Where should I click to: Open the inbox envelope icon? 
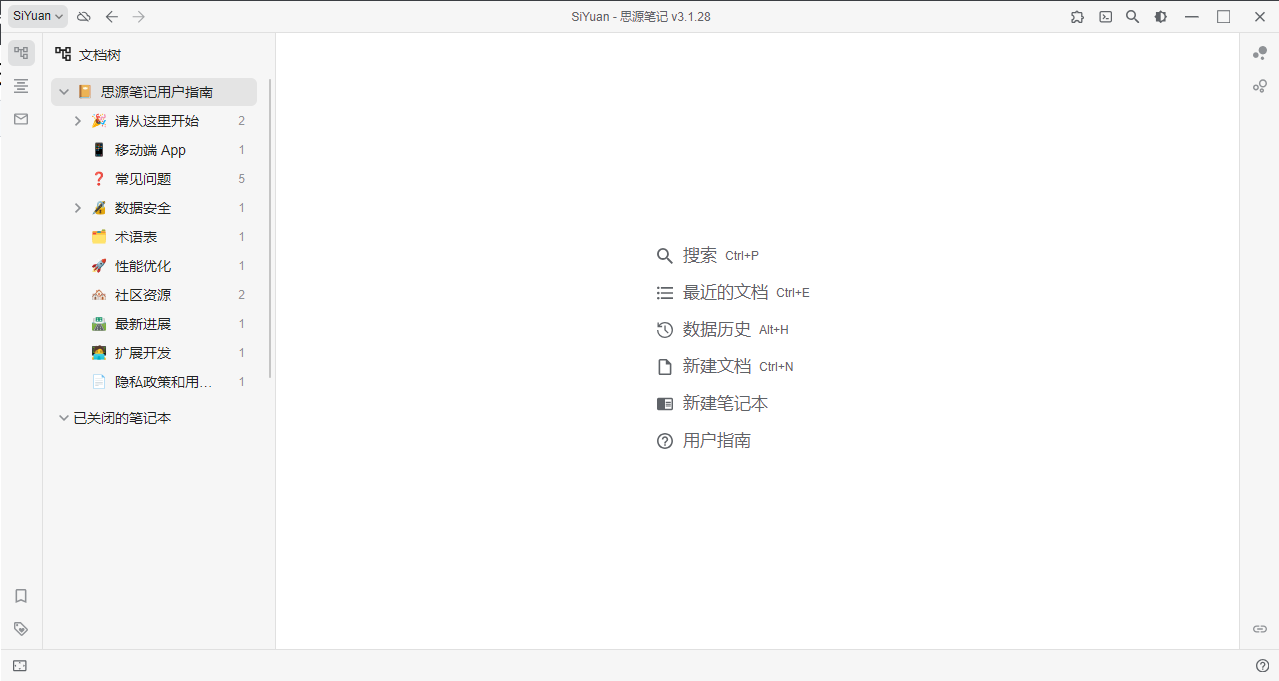pyautogui.click(x=21, y=119)
